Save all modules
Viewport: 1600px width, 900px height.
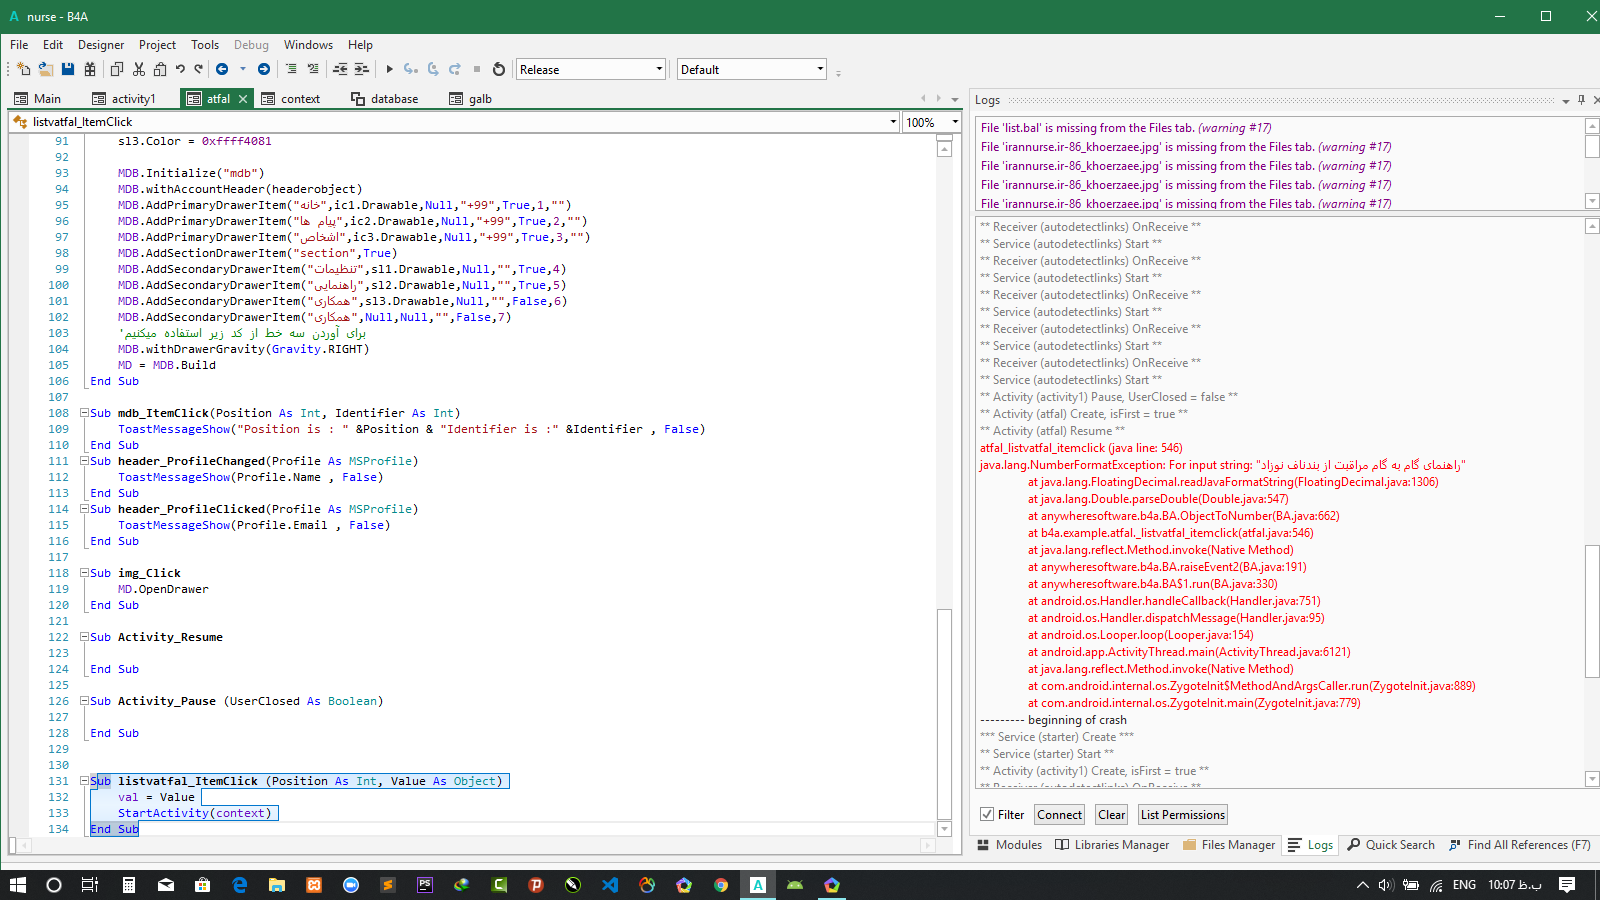tap(89, 68)
